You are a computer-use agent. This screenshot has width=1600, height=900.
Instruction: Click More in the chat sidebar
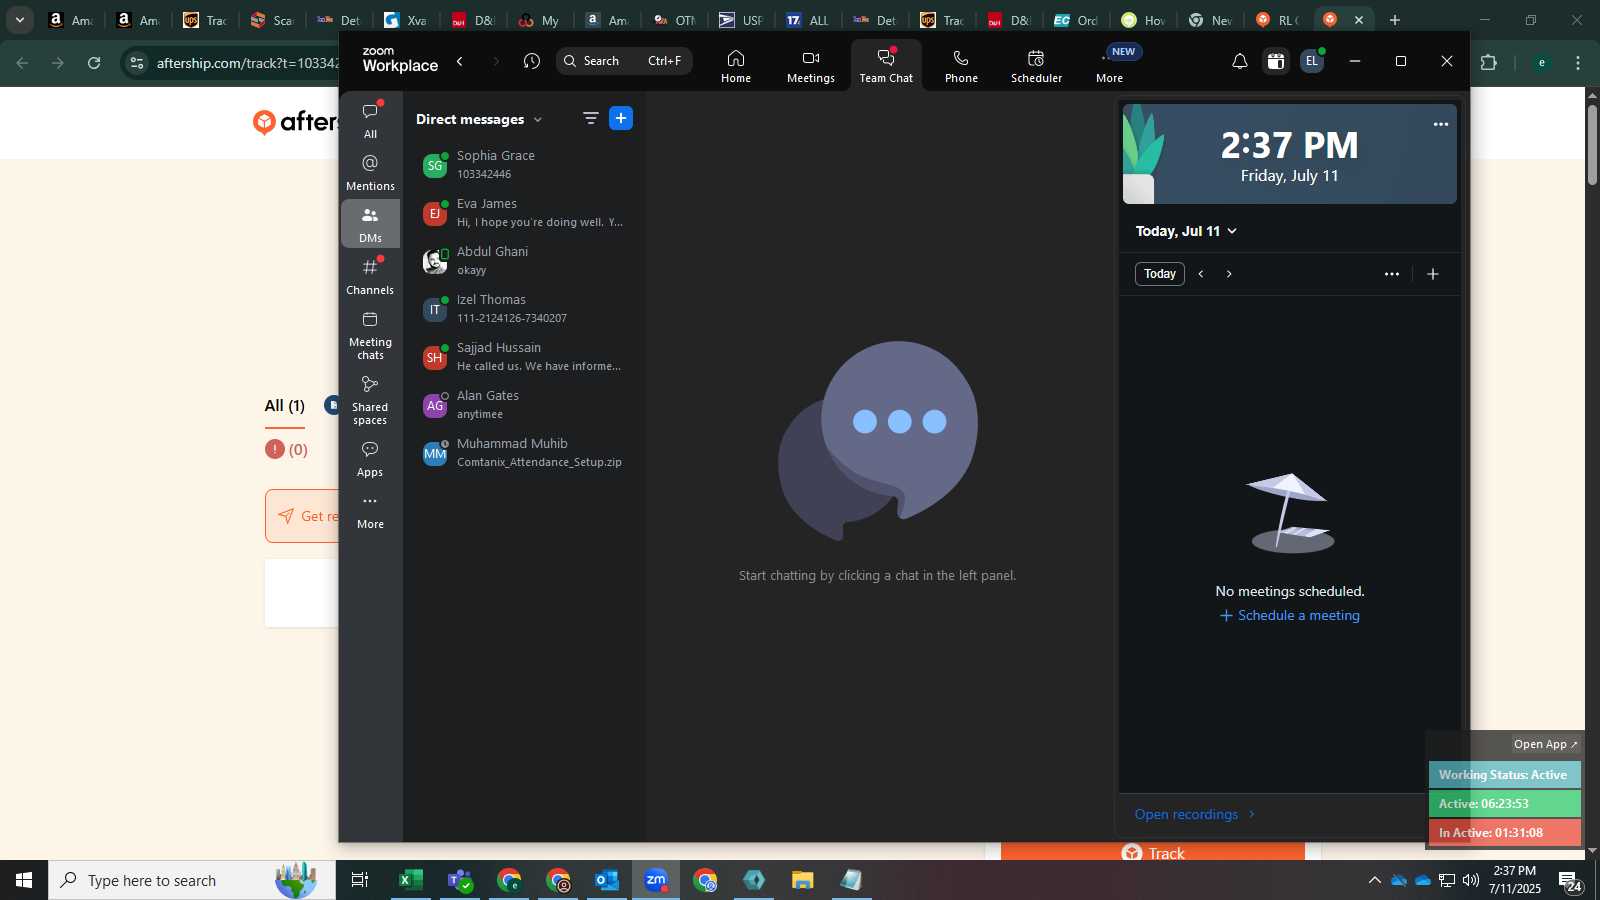pyautogui.click(x=370, y=511)
